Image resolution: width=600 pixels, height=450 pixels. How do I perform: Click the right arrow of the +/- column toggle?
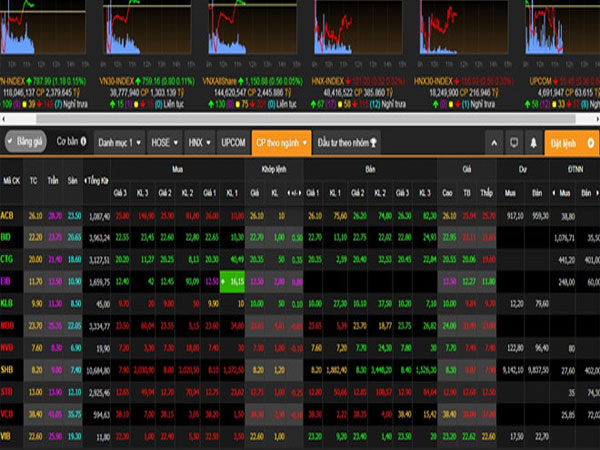pos(300,193)
